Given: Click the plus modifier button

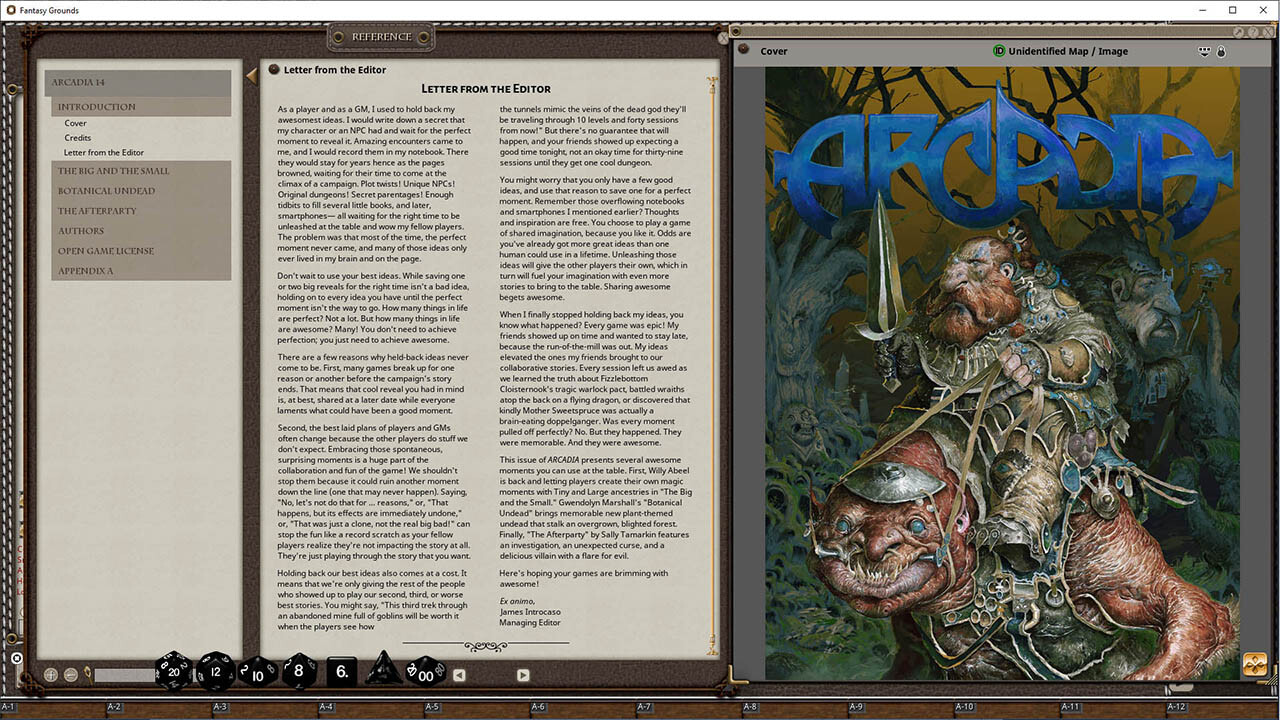Looking at the screenshot, I should pyautogui.click(x=51, y=675).
